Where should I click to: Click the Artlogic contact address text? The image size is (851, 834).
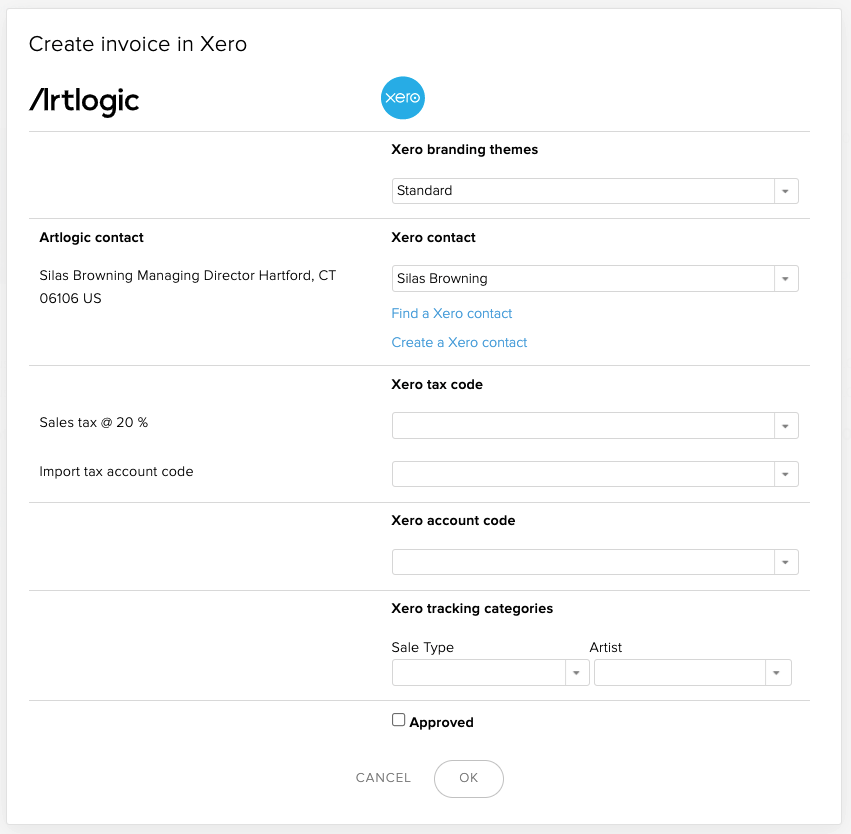tap(188, 287)
